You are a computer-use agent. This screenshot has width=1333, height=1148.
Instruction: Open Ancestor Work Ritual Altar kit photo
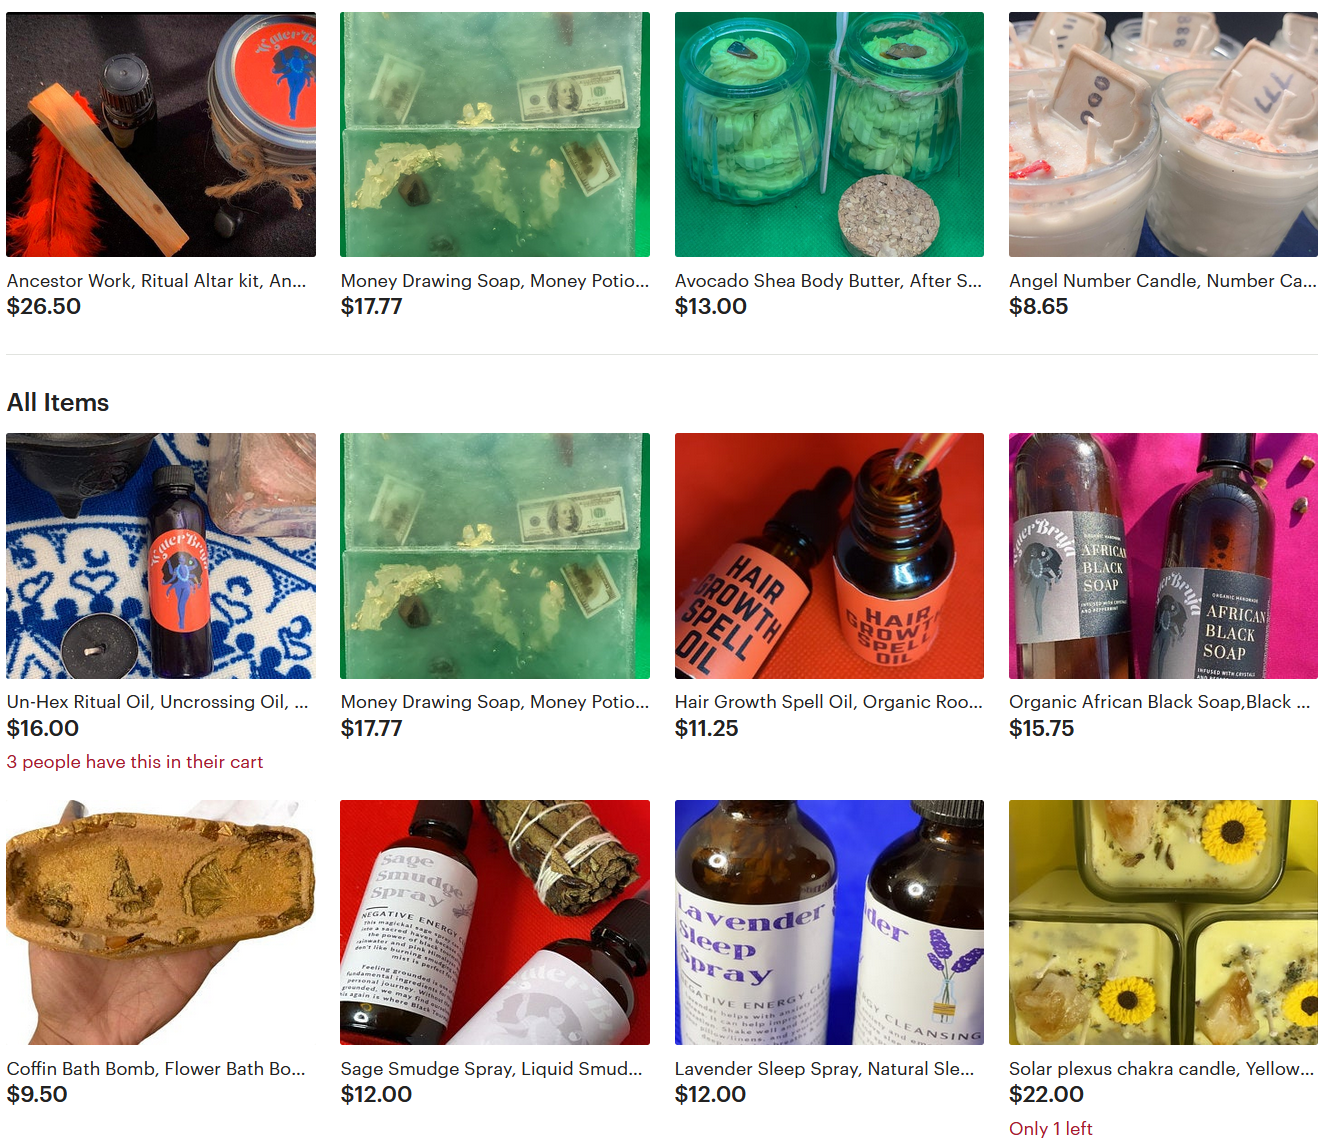tap(161, 134)
